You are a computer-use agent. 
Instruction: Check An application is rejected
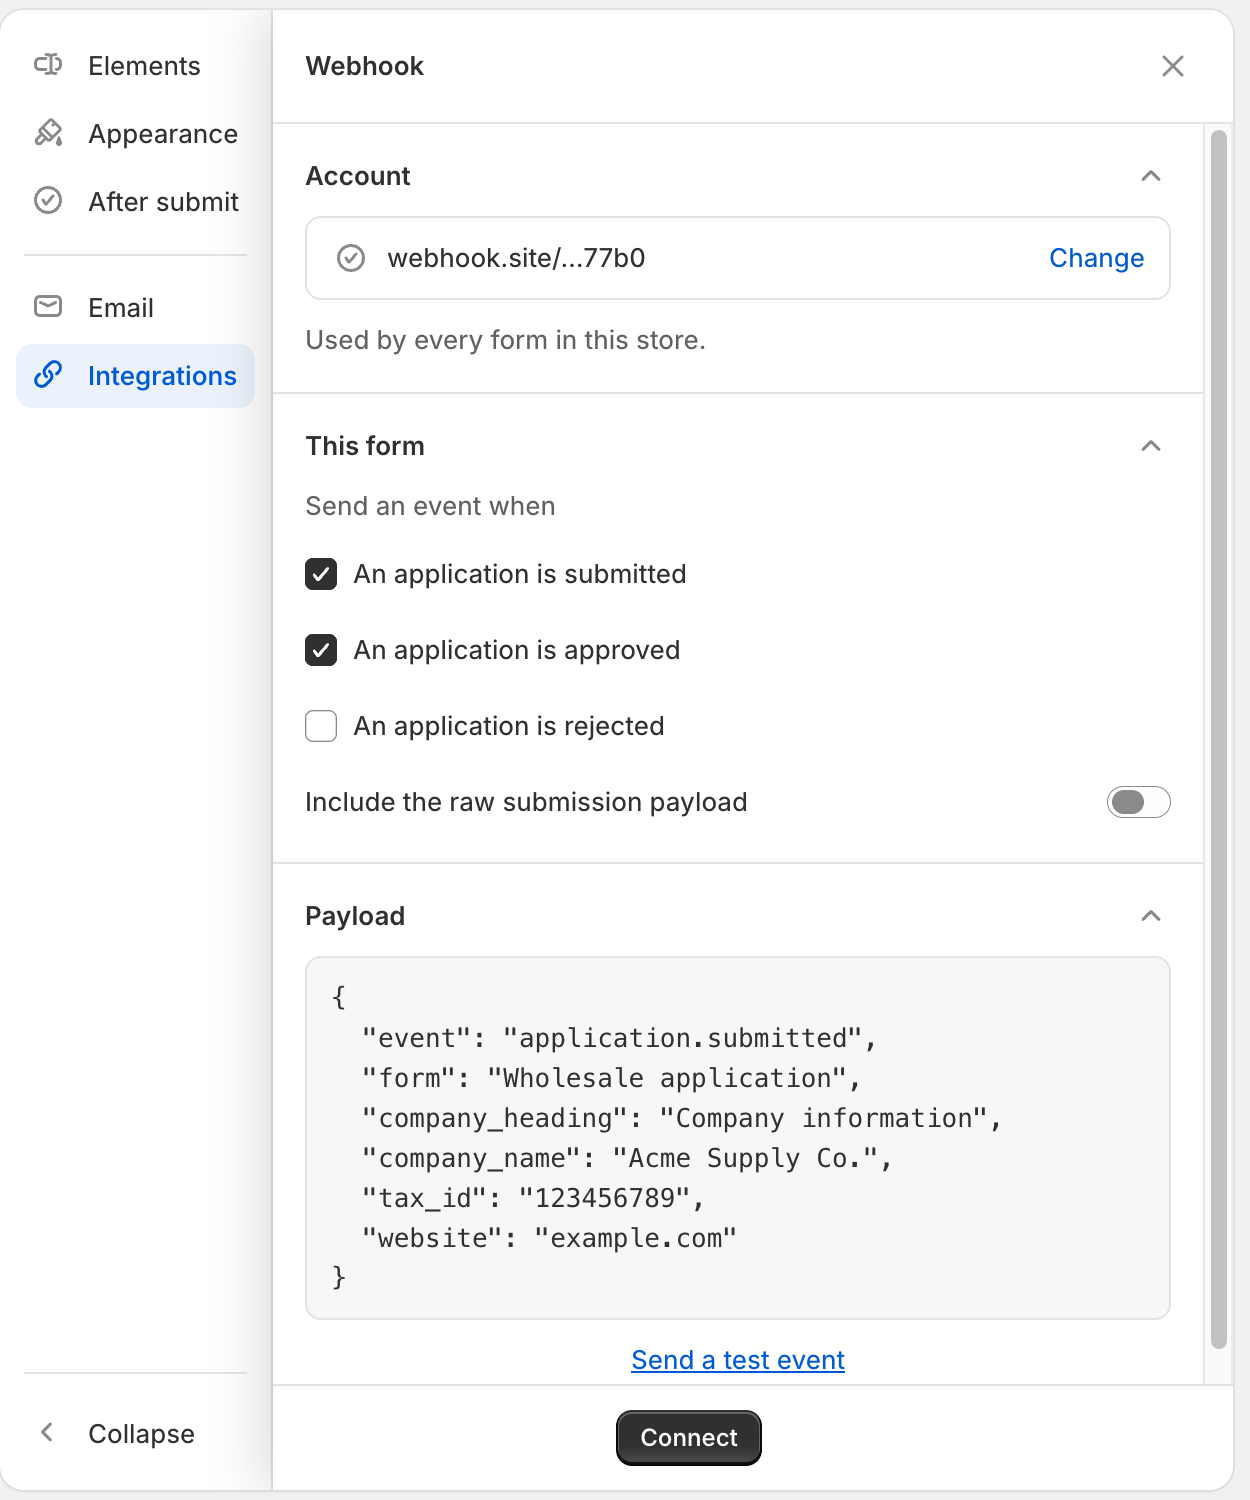coord(321,726)
